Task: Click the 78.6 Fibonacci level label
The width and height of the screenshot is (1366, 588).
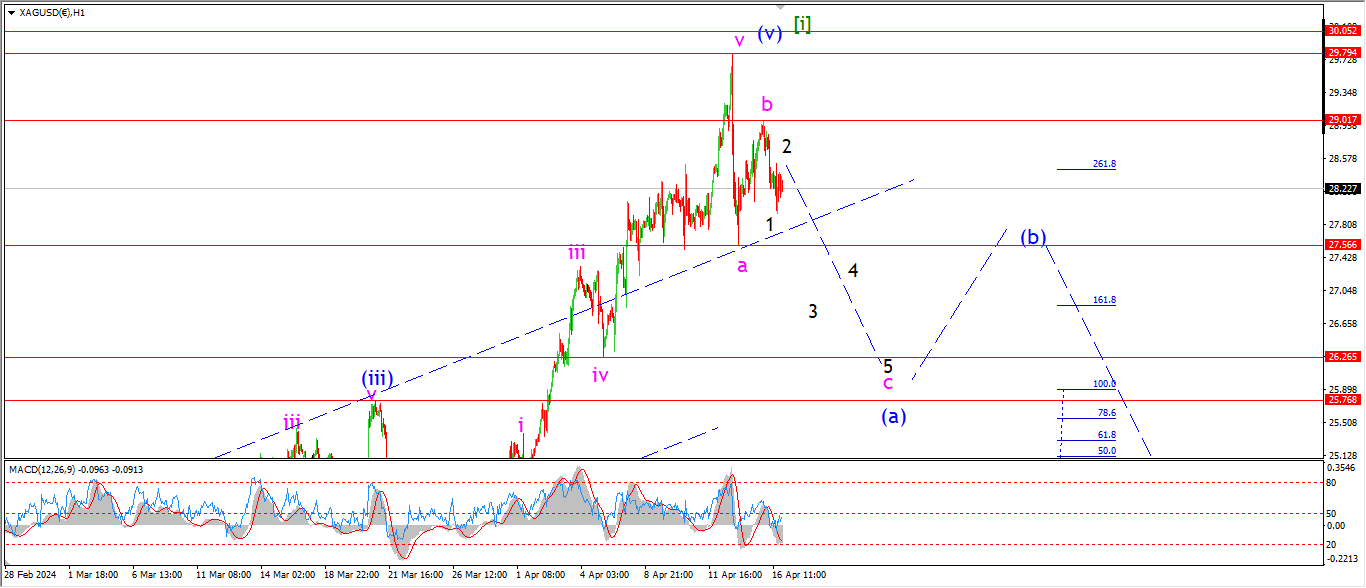Action: pyautogui.click(x=1107, y=412)
